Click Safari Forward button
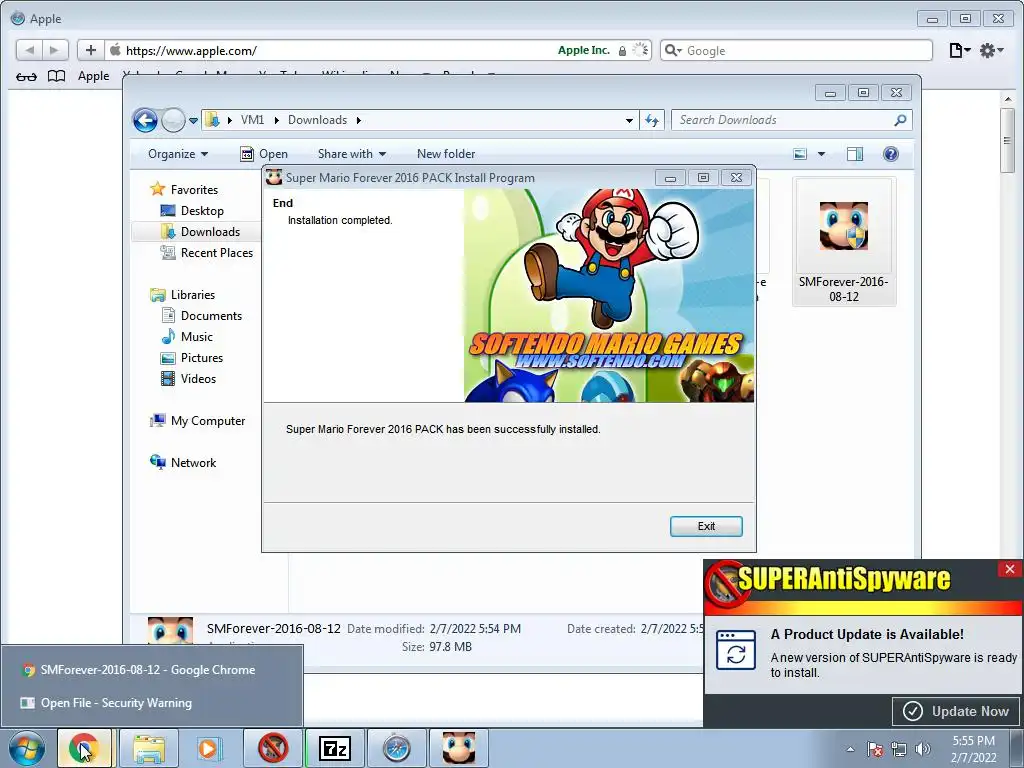The width and height of the screenshot is (1024, 768). point(55,50)
